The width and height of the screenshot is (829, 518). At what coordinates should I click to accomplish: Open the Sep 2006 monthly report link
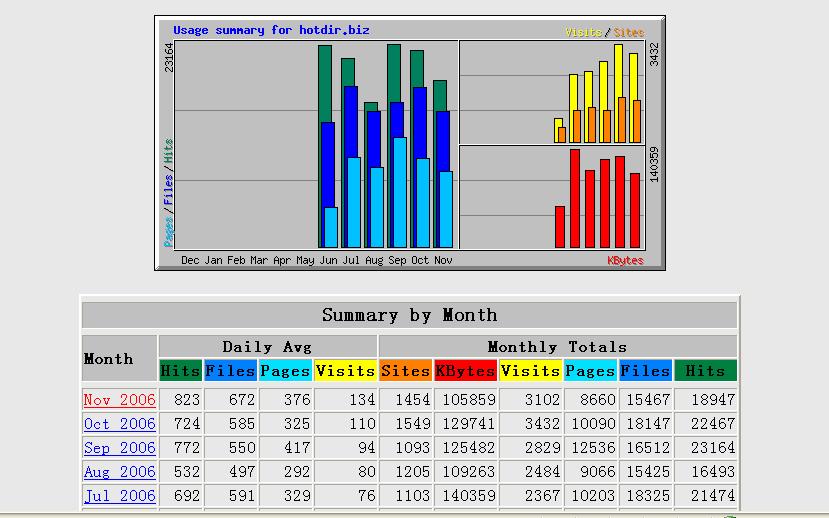(119, 448)
